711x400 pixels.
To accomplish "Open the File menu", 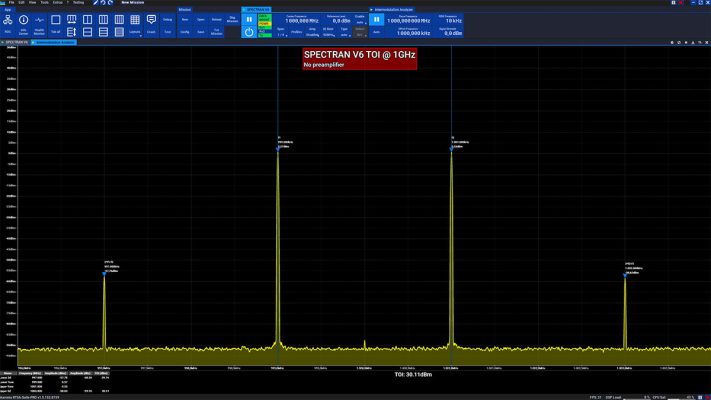I will pos(11,3).
